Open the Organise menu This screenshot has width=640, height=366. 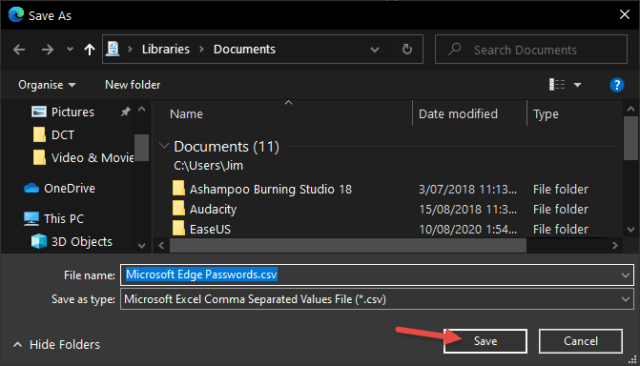(x=47, y=85)
